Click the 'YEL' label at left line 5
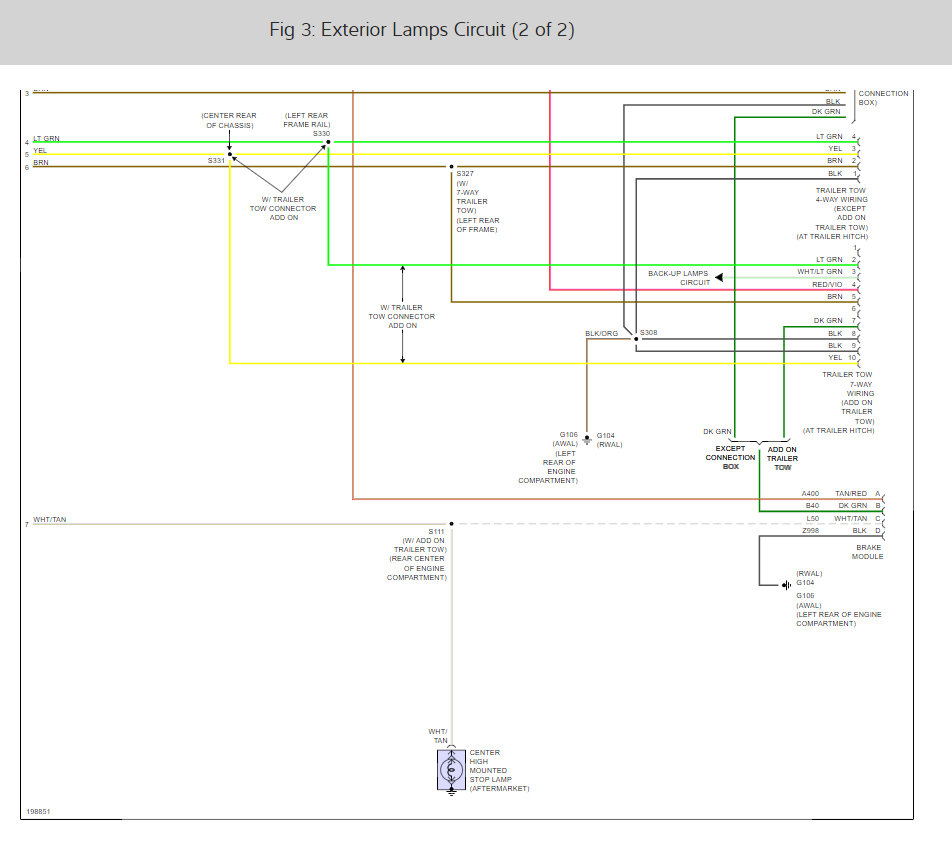 40,151
